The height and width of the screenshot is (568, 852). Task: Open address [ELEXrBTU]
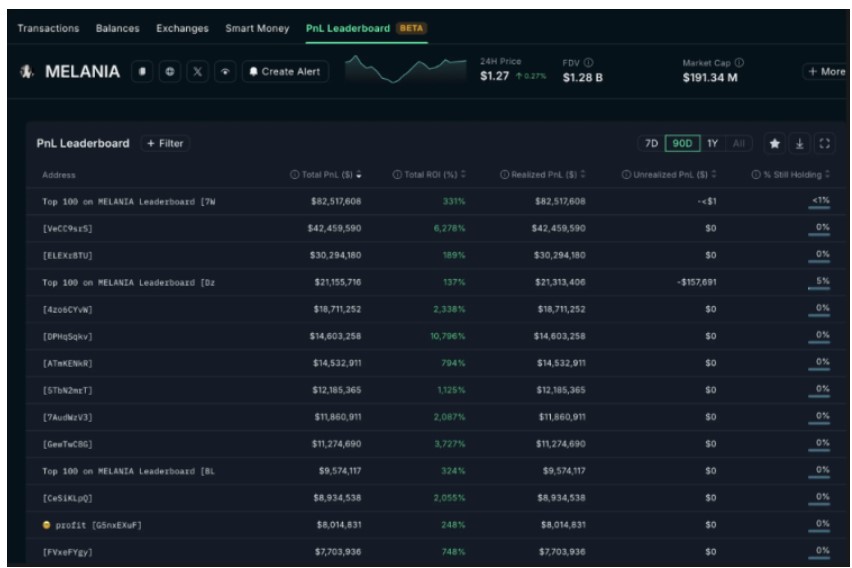[x=67, y=255]
